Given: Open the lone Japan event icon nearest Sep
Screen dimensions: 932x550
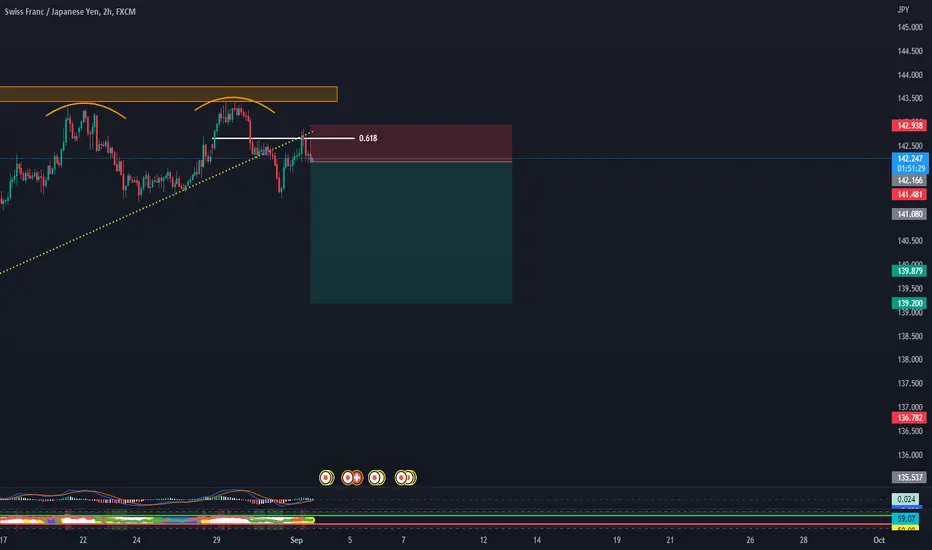Looking at the screenshot, I should [x=326, y=477].
